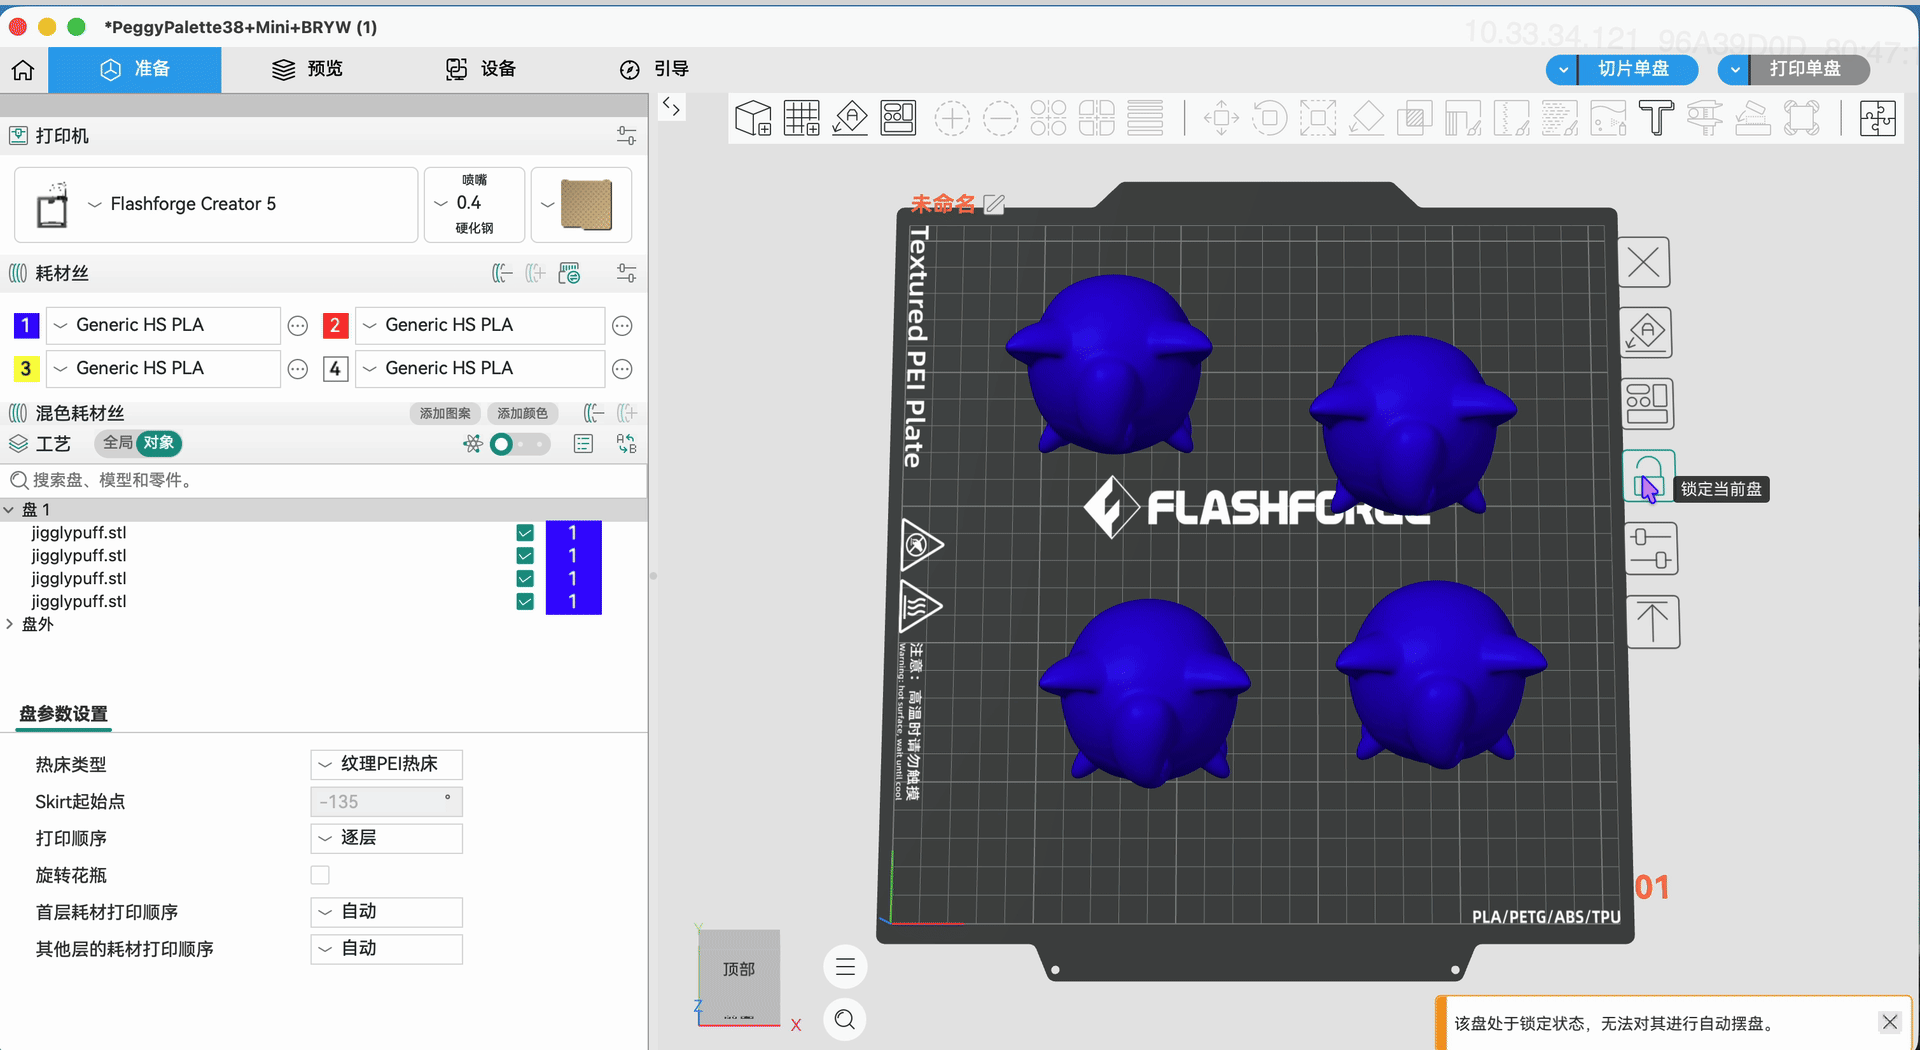Open filament section settings sliders icon

pyautogui.click(x=627, y=273)
